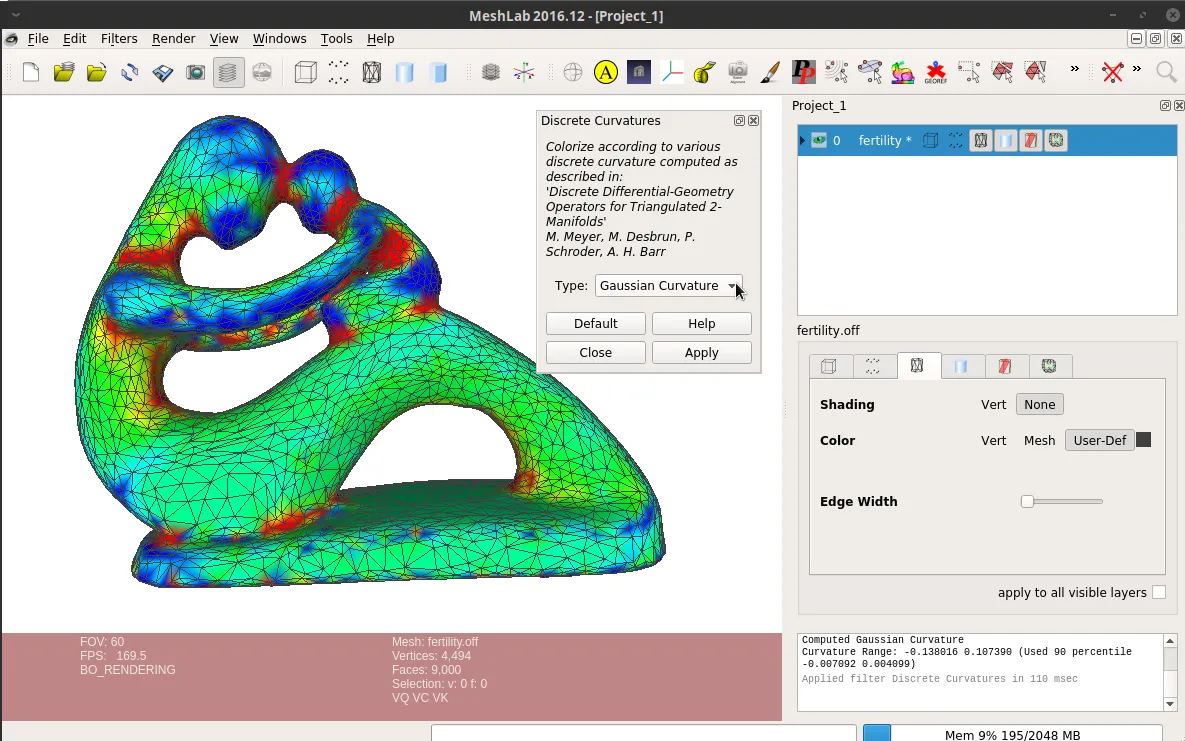Viewport: 1185px width, 741px height.
Task: Switch to red selection render tab
Action: (1005, 366)
